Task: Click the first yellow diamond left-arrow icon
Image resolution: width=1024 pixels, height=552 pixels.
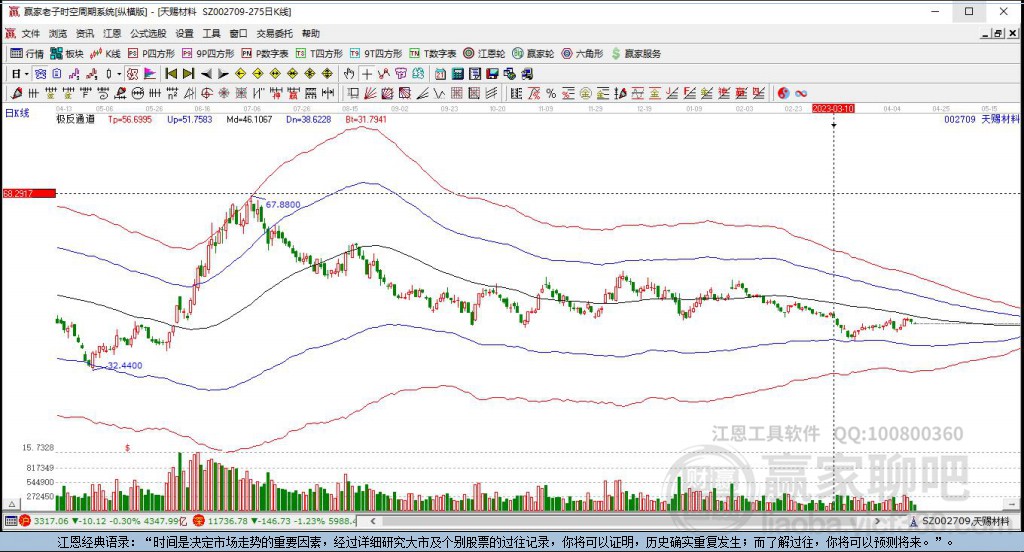Action: (240, 74)
